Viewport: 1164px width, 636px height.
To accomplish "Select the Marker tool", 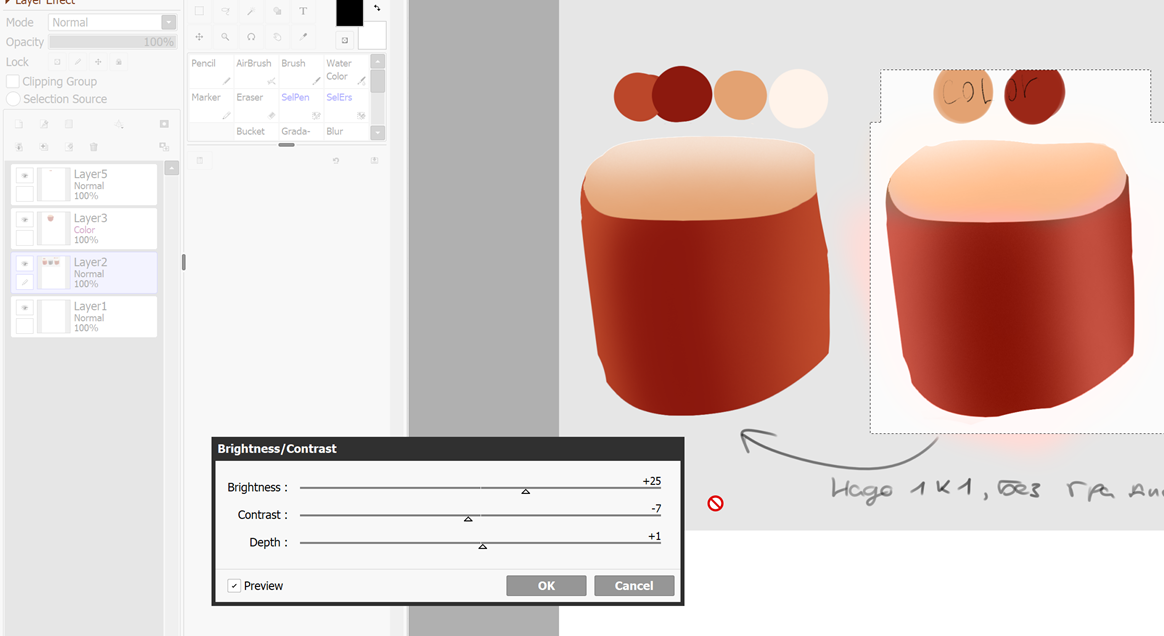I will pos(211,105).
